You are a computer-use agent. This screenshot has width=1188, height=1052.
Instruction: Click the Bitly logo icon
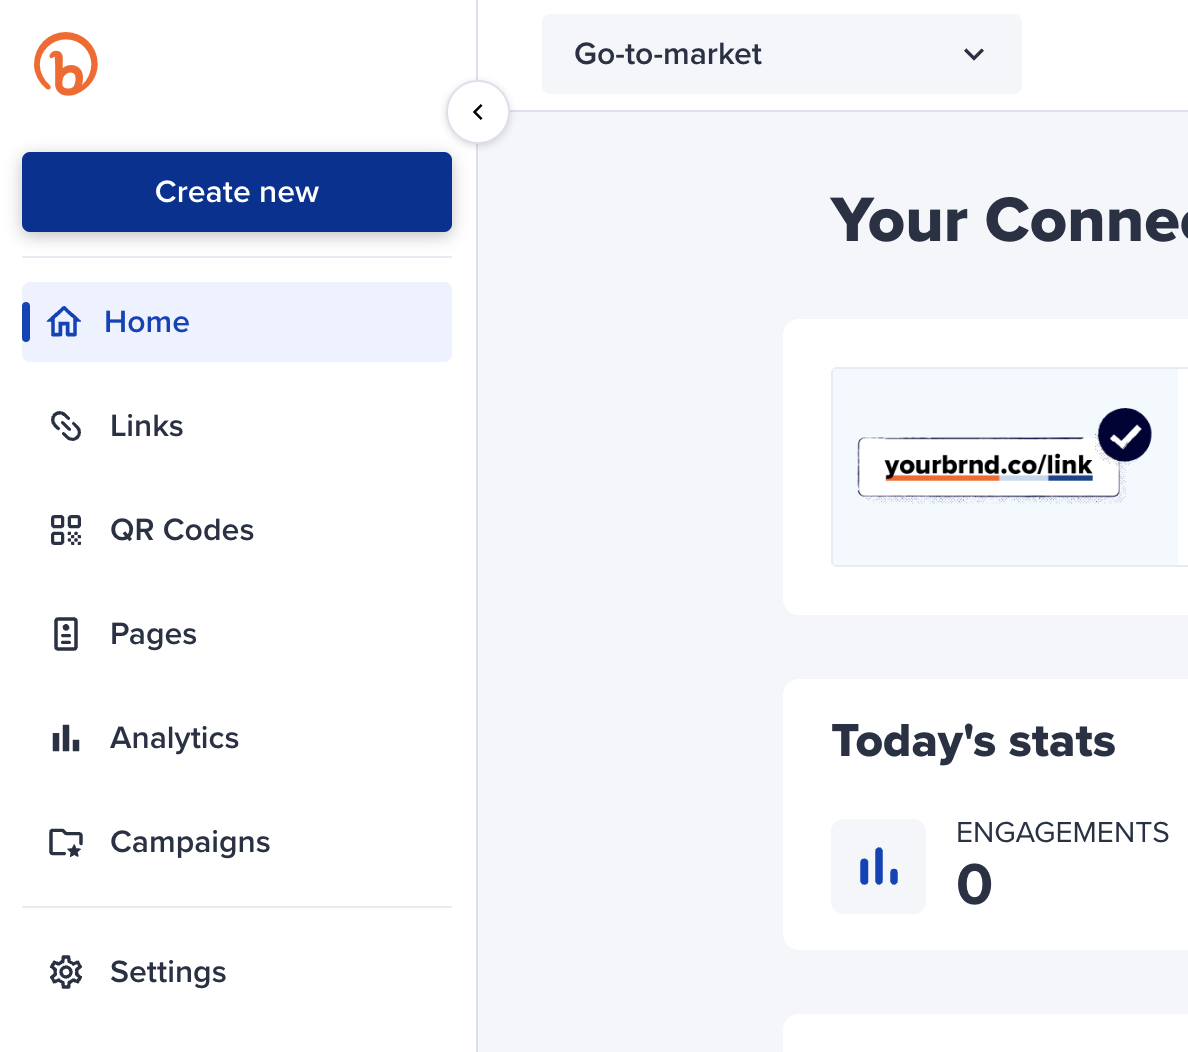[x=66, y=64]
